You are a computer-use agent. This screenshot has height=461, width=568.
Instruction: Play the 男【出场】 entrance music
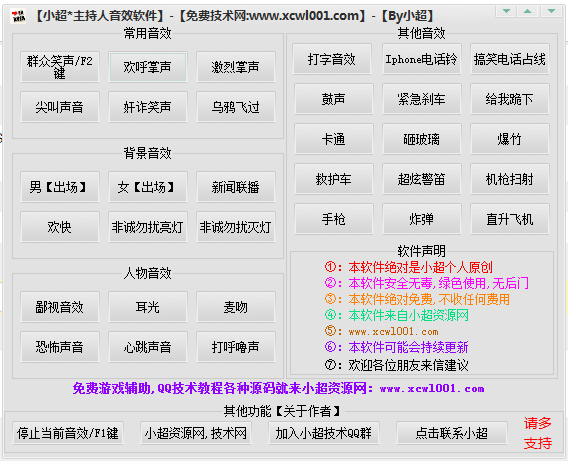[x=60, y=187]
